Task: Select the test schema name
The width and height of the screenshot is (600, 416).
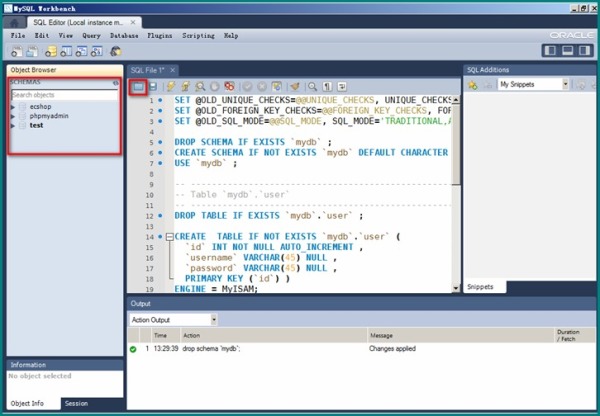Action: pyautogui.click(x=36, y=126)
